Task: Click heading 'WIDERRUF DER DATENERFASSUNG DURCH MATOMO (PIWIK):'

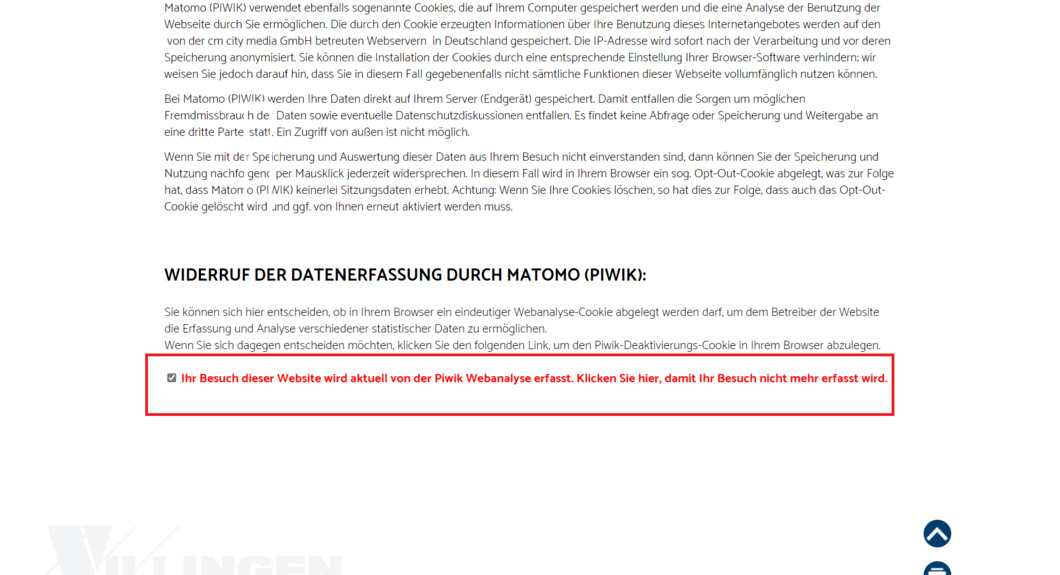Action: 405,275
